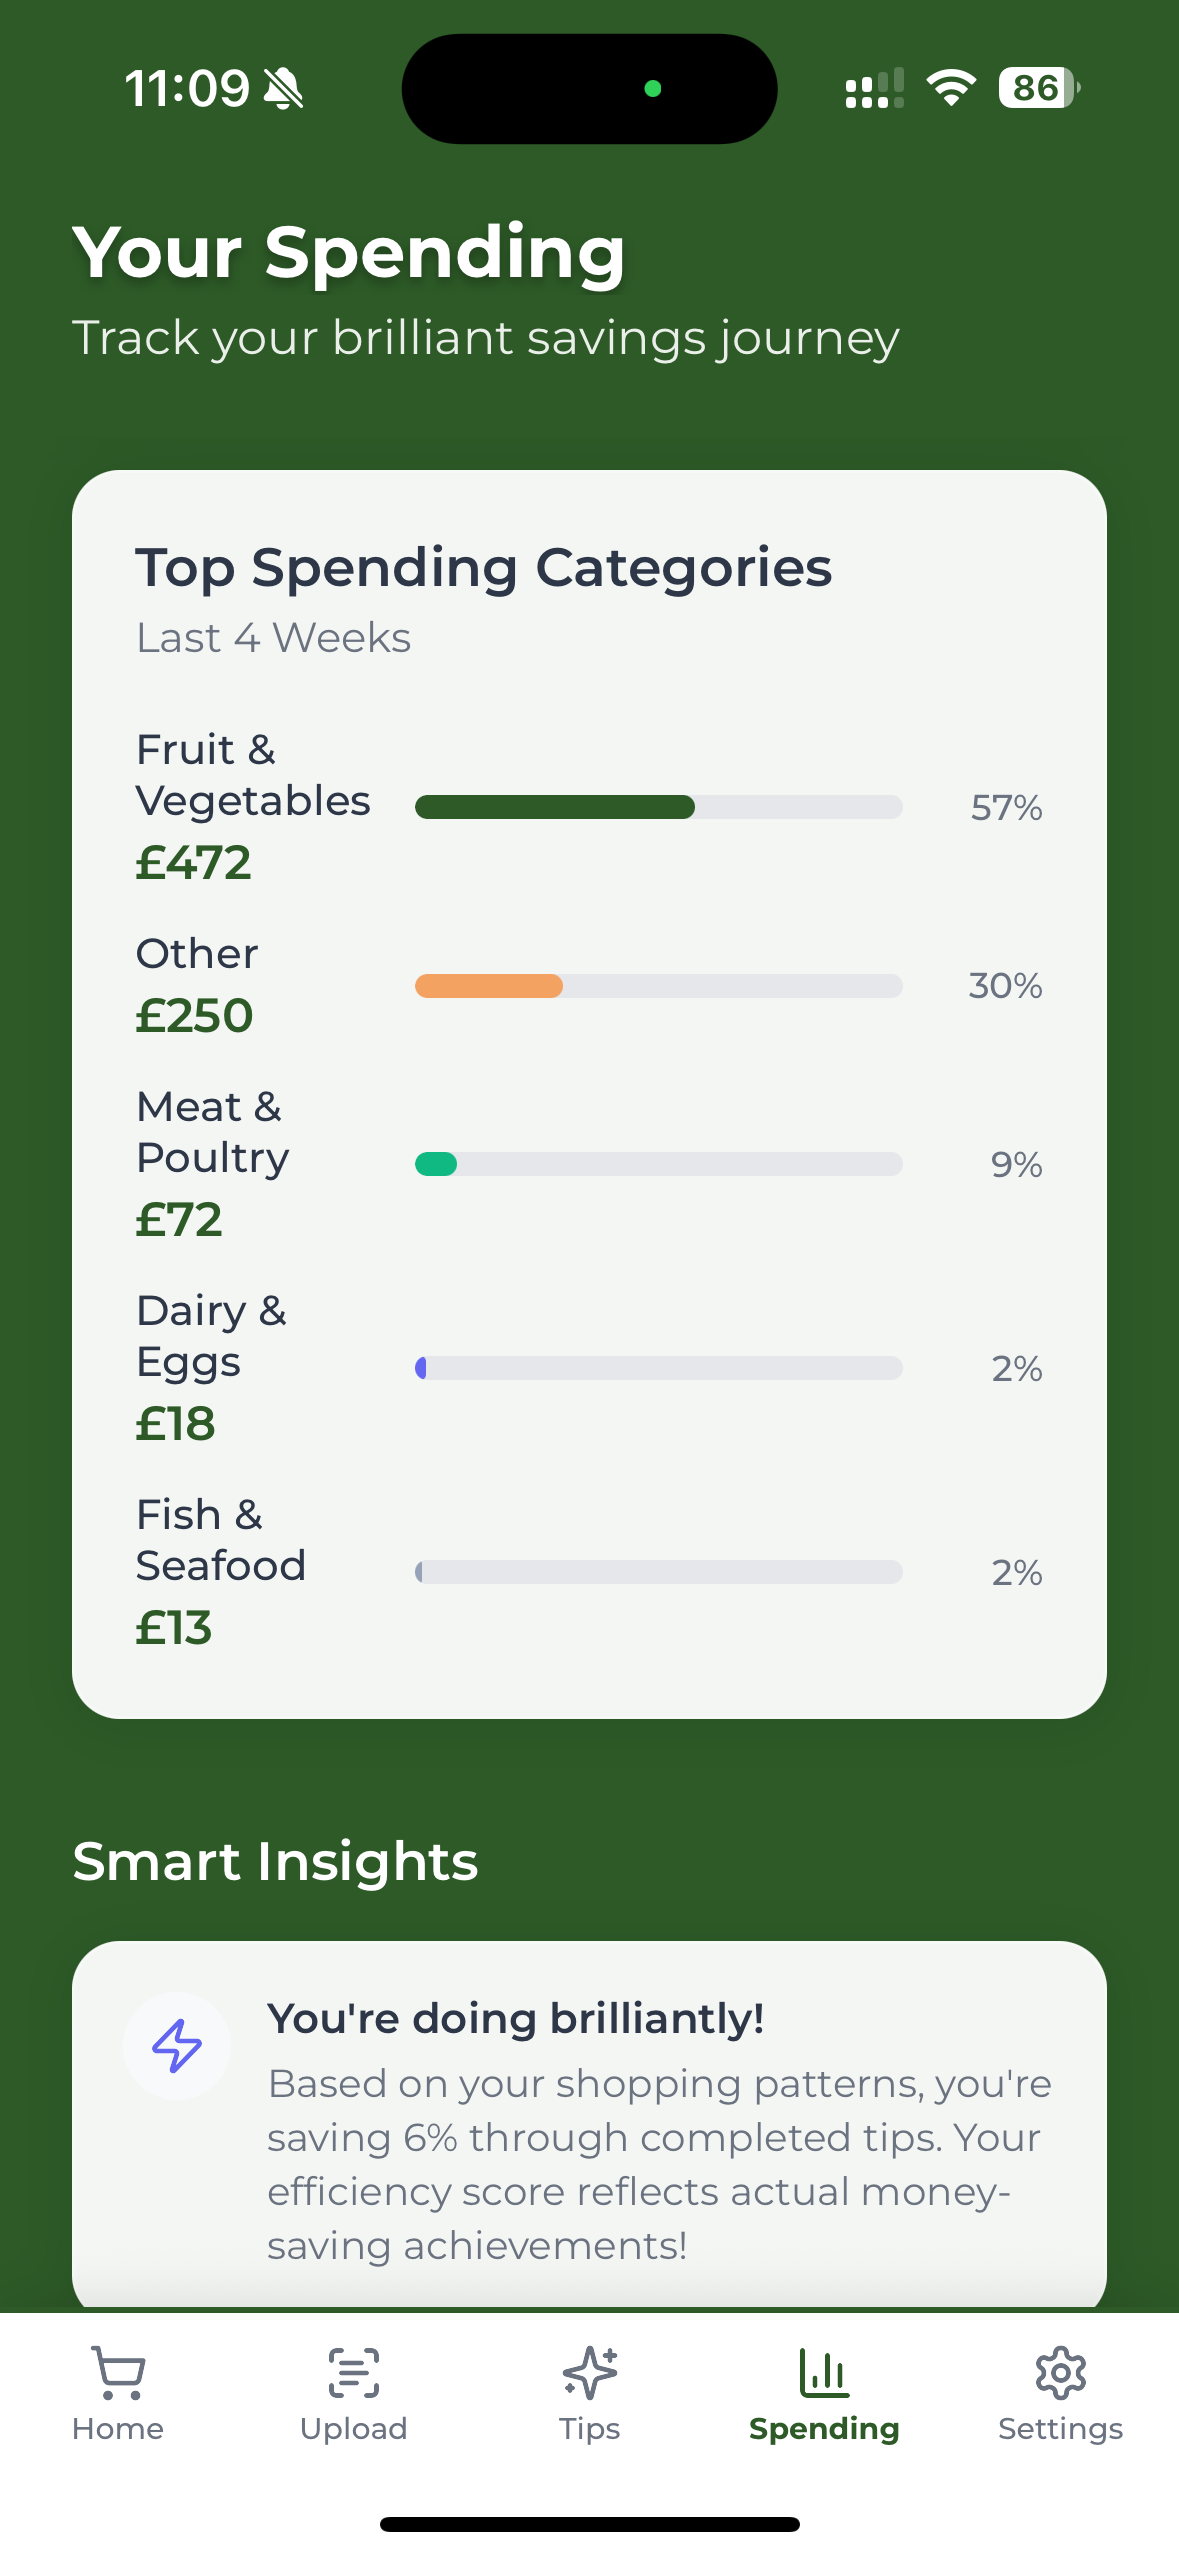
Task: Tap the 57% percentage label
Action: pos(1006,808)
